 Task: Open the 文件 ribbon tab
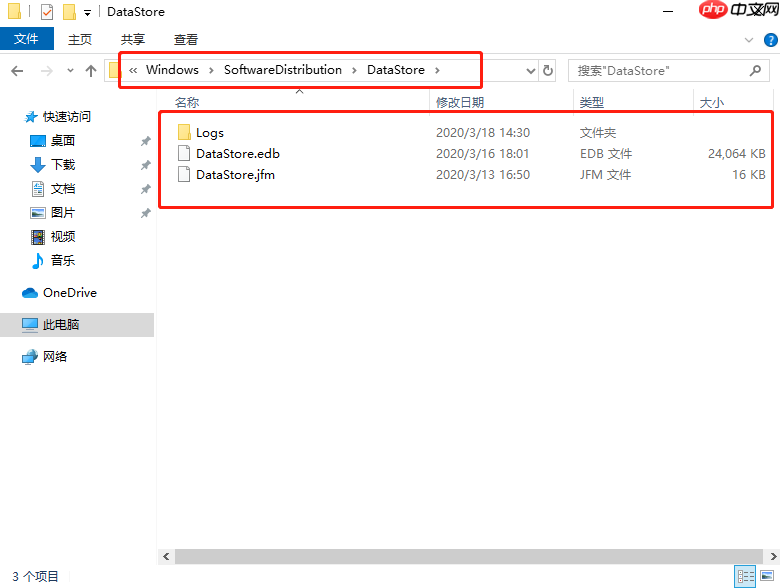[x=26, y=39]
